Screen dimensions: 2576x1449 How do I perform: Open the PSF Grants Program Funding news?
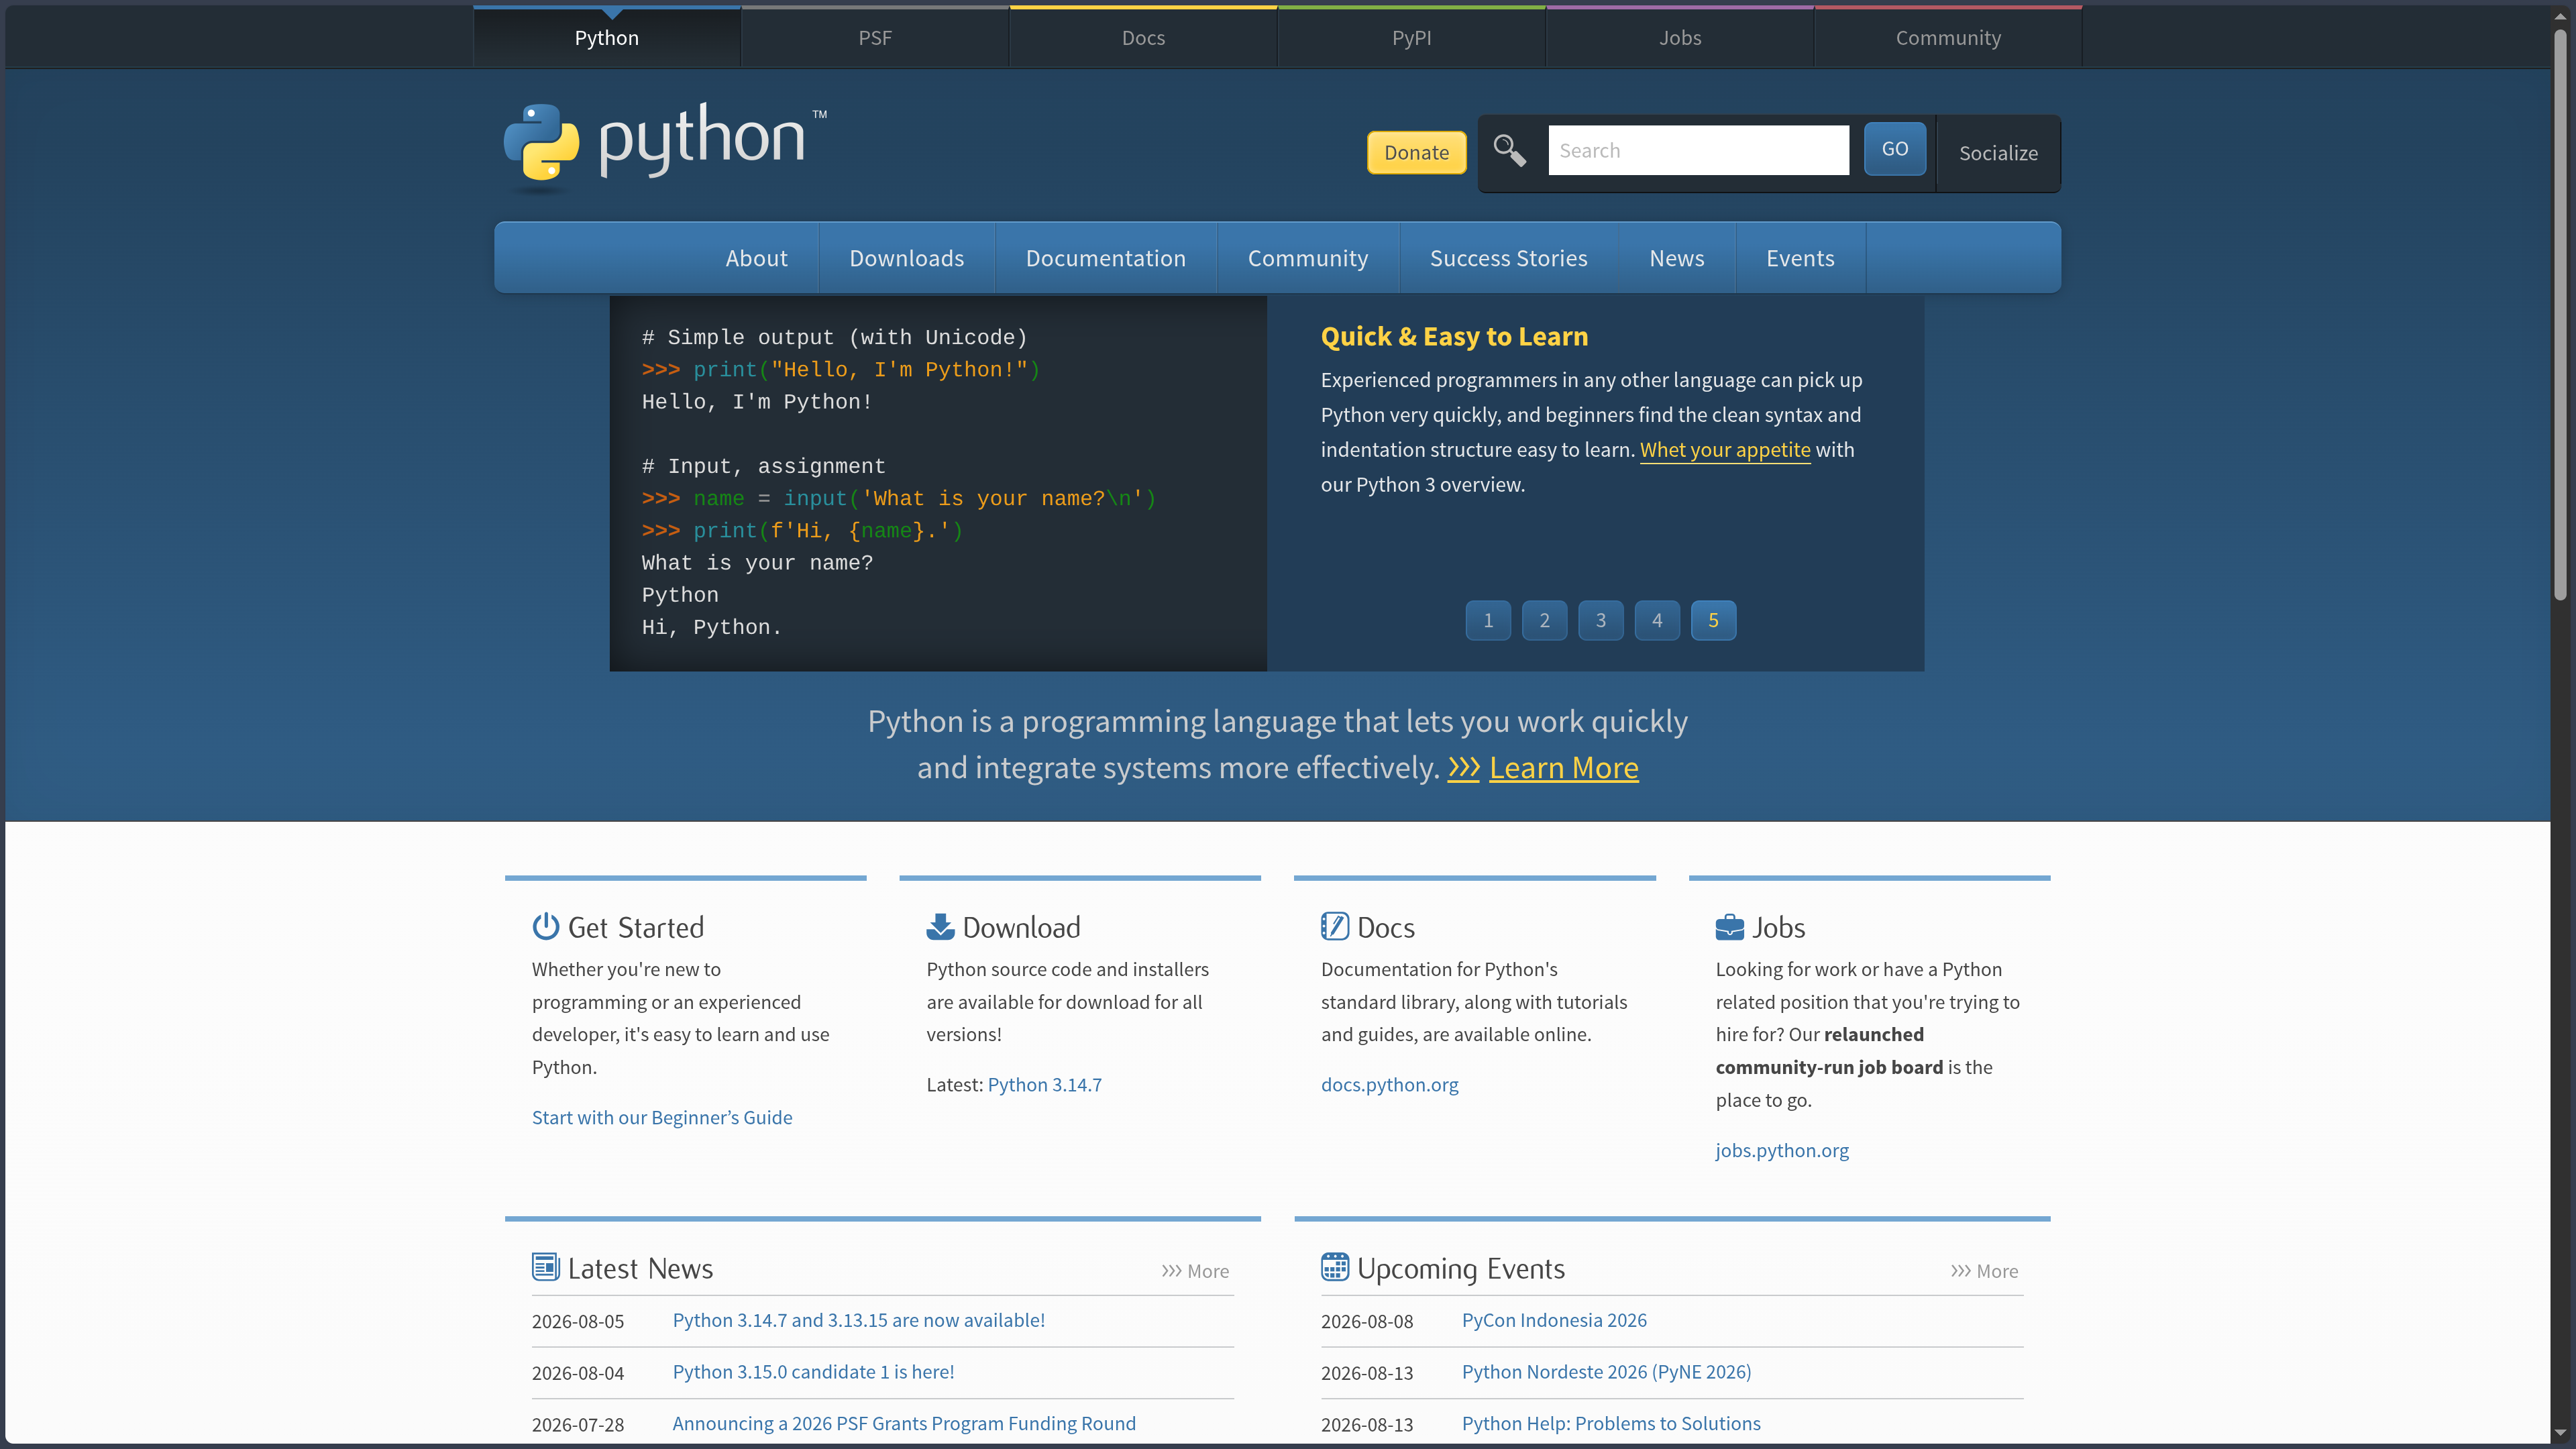[x=904, y=1423]
